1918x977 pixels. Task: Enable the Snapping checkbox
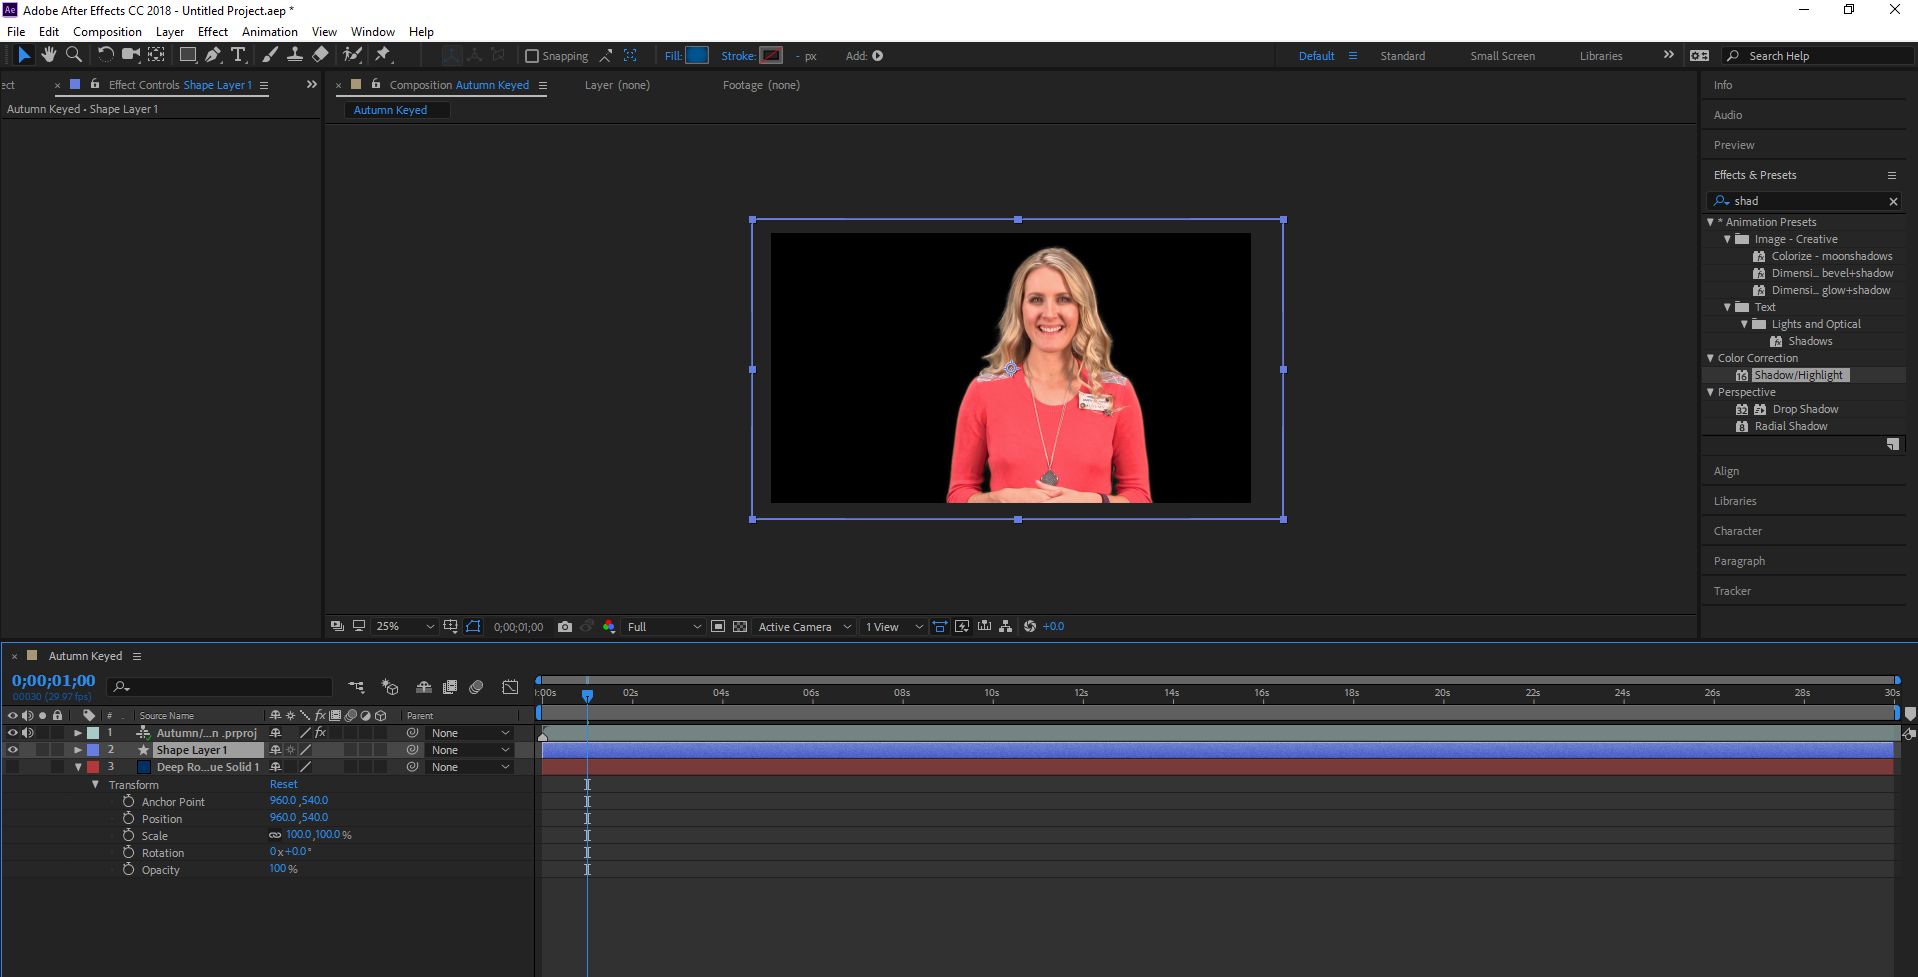tap(532, 56)
